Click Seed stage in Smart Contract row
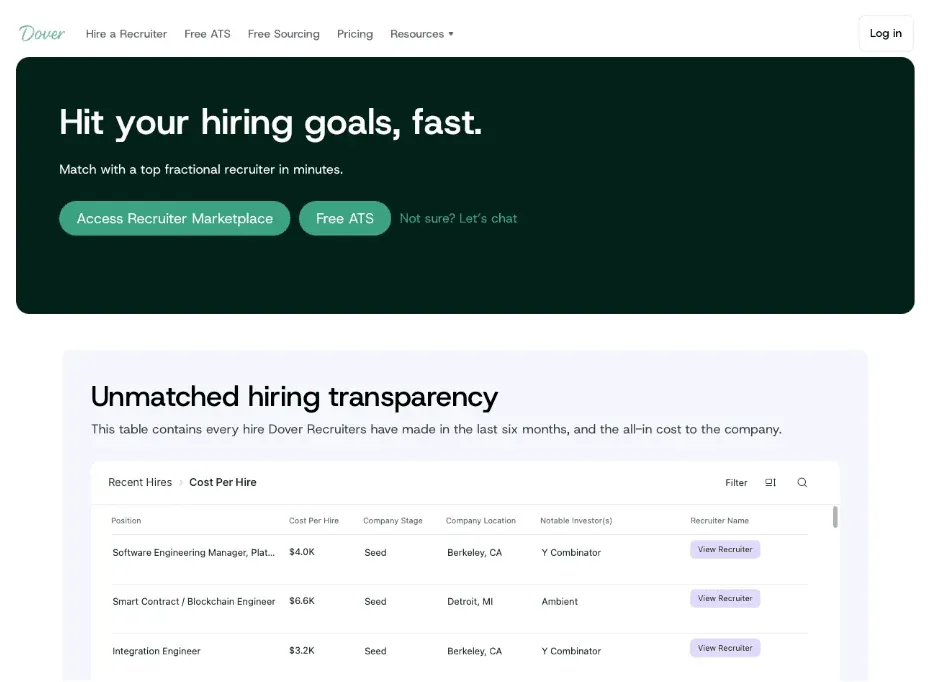Image resolution: width=936 pixels, height=682 pixels. point(375,601)
